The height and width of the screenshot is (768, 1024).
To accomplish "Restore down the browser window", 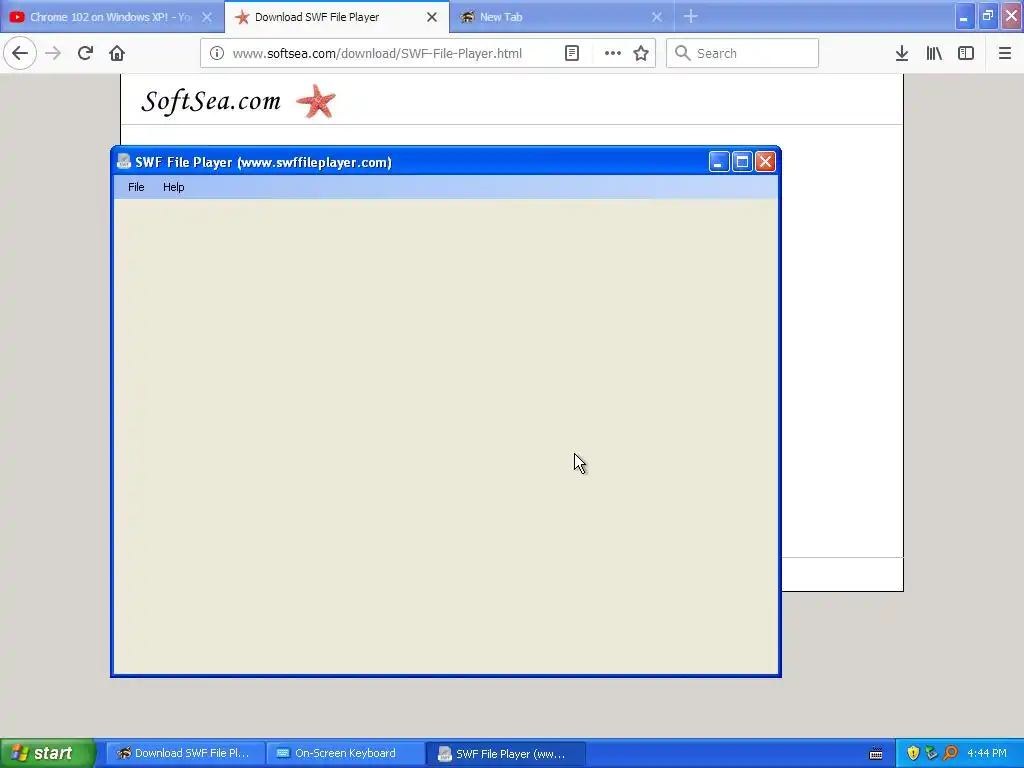I will 988,16.
